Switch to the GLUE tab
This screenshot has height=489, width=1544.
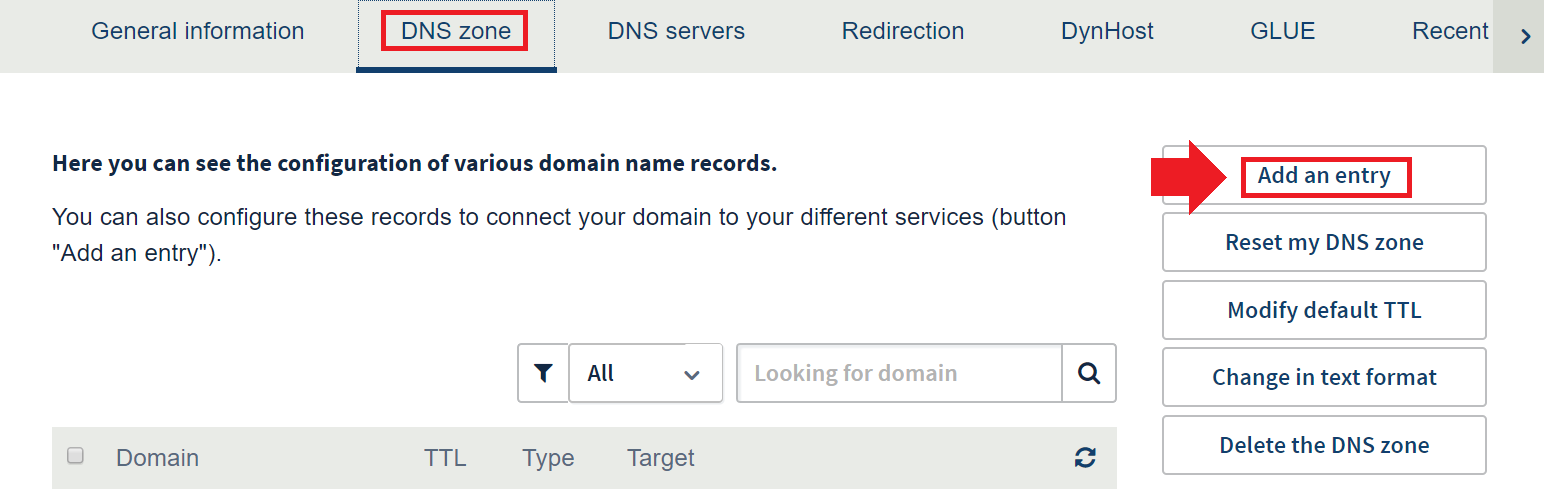1282,32
